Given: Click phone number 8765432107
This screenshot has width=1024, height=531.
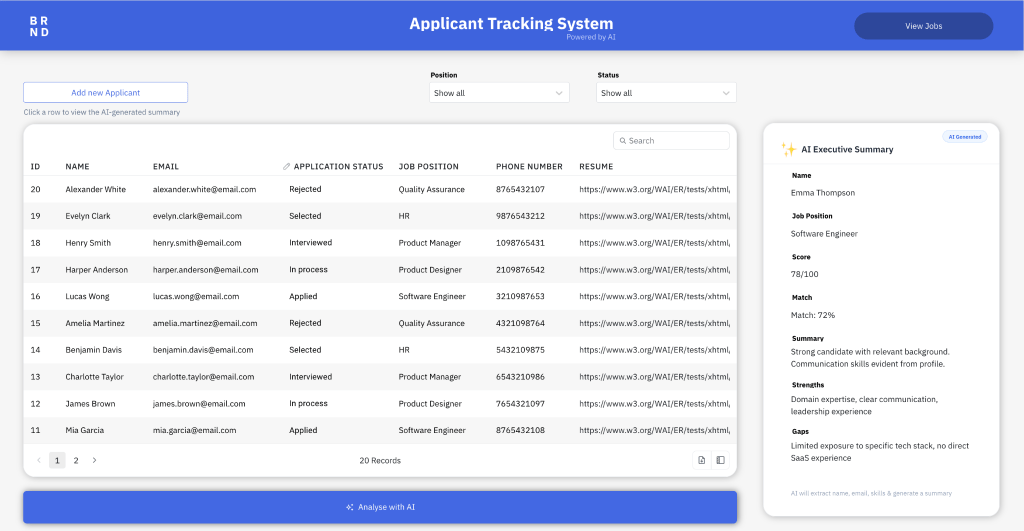Looking at the screenshot, I should point(520,189).
